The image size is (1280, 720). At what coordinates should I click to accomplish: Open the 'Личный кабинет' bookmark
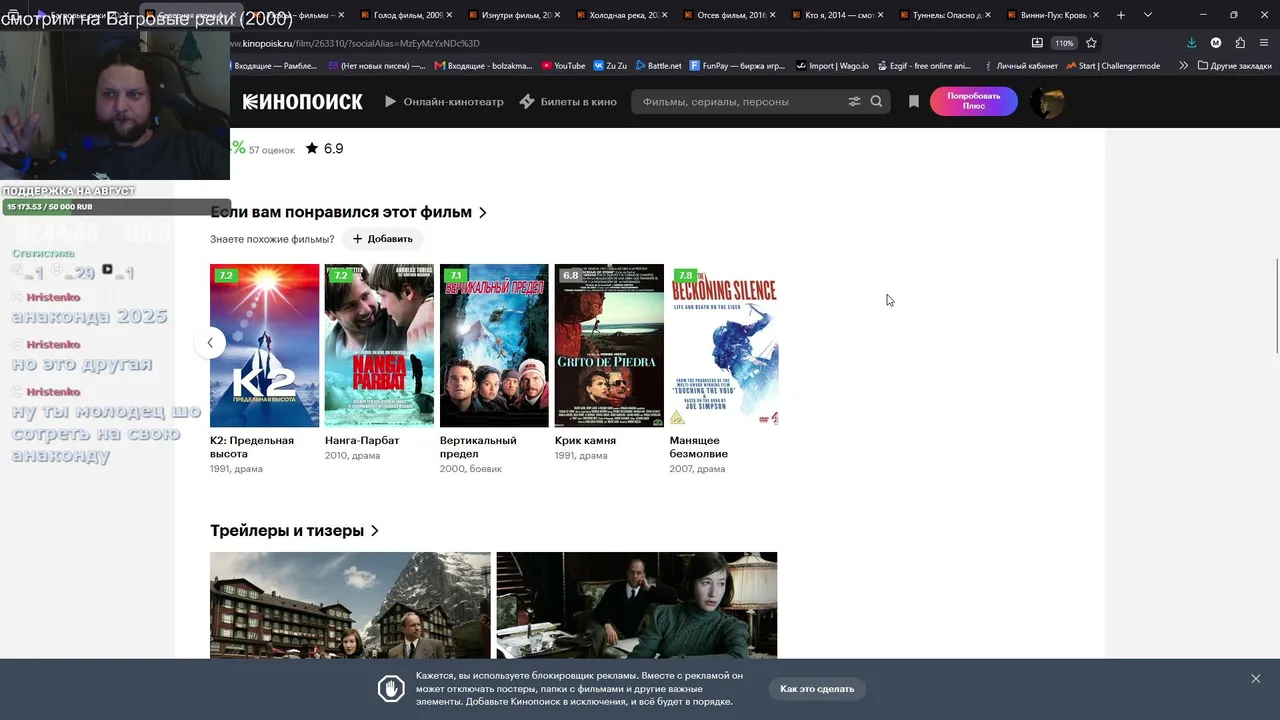click(1019, 66)
